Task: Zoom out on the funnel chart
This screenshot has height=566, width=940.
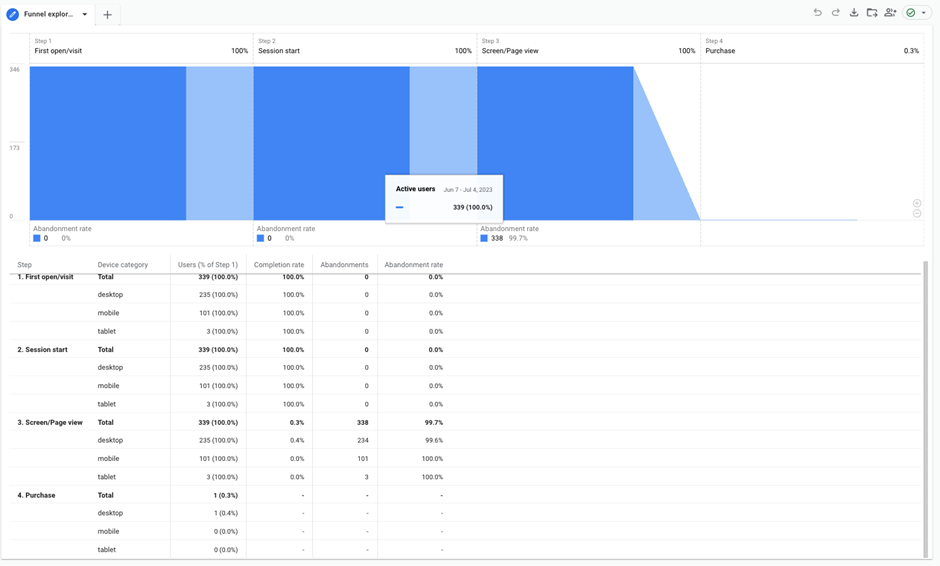Action: tap(917, 214)
